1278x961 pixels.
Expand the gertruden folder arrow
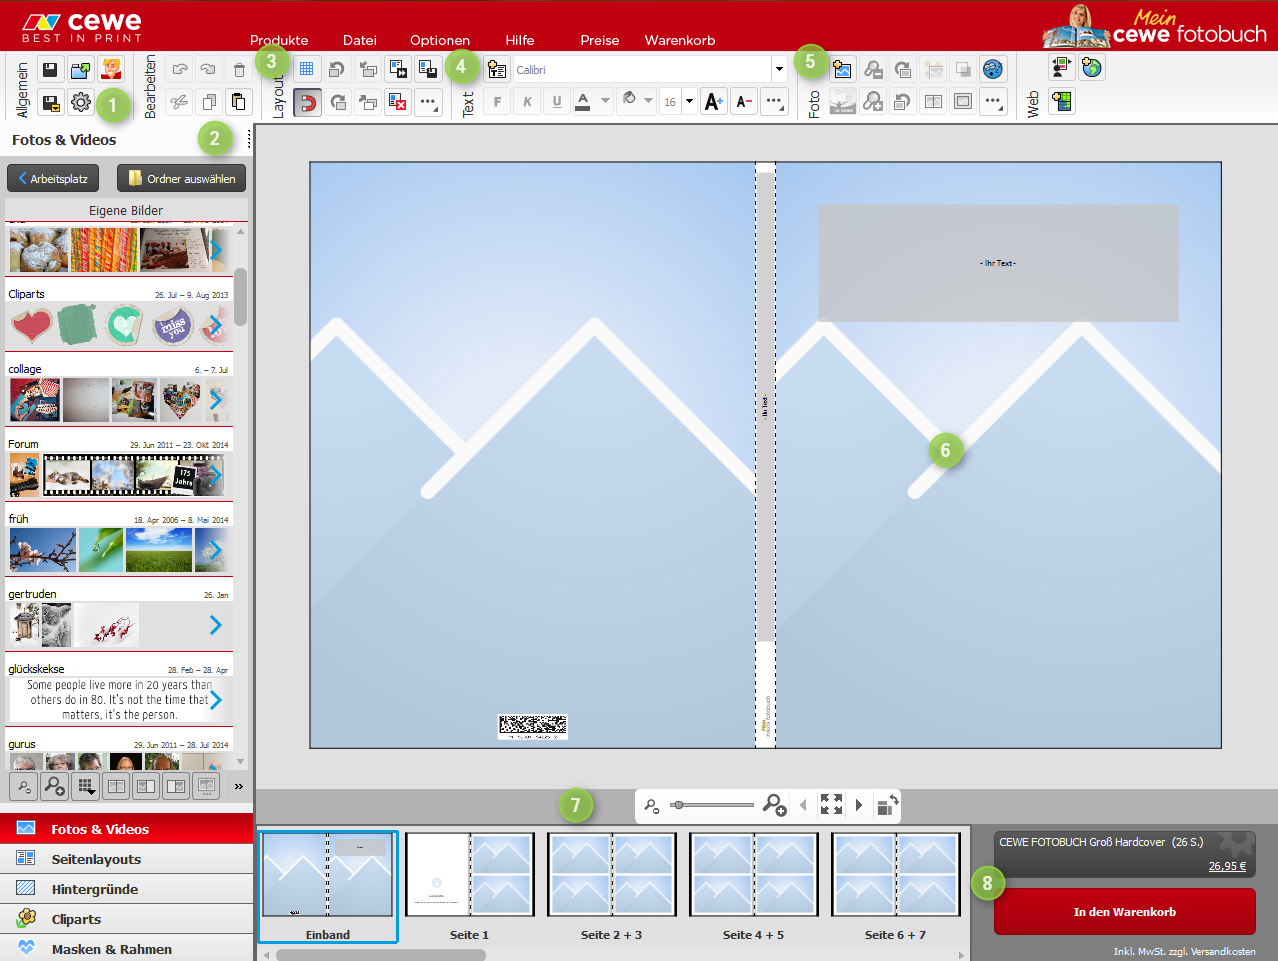pyautogui.click(x=216, y=625)
